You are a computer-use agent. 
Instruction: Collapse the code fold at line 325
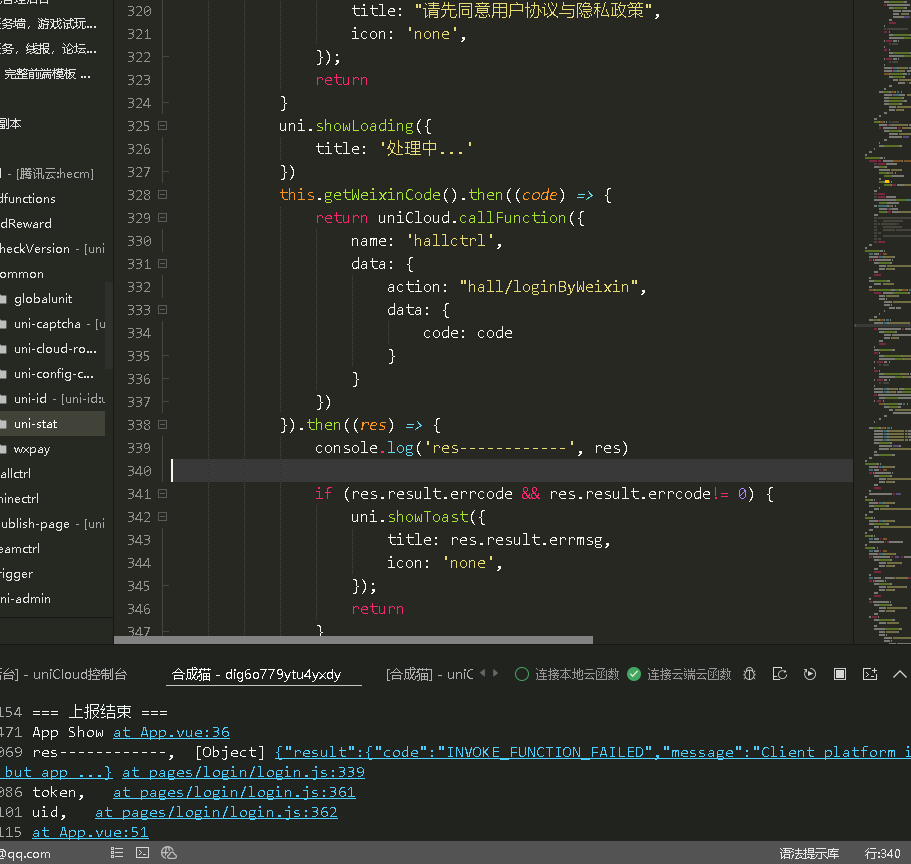point(162,126)
